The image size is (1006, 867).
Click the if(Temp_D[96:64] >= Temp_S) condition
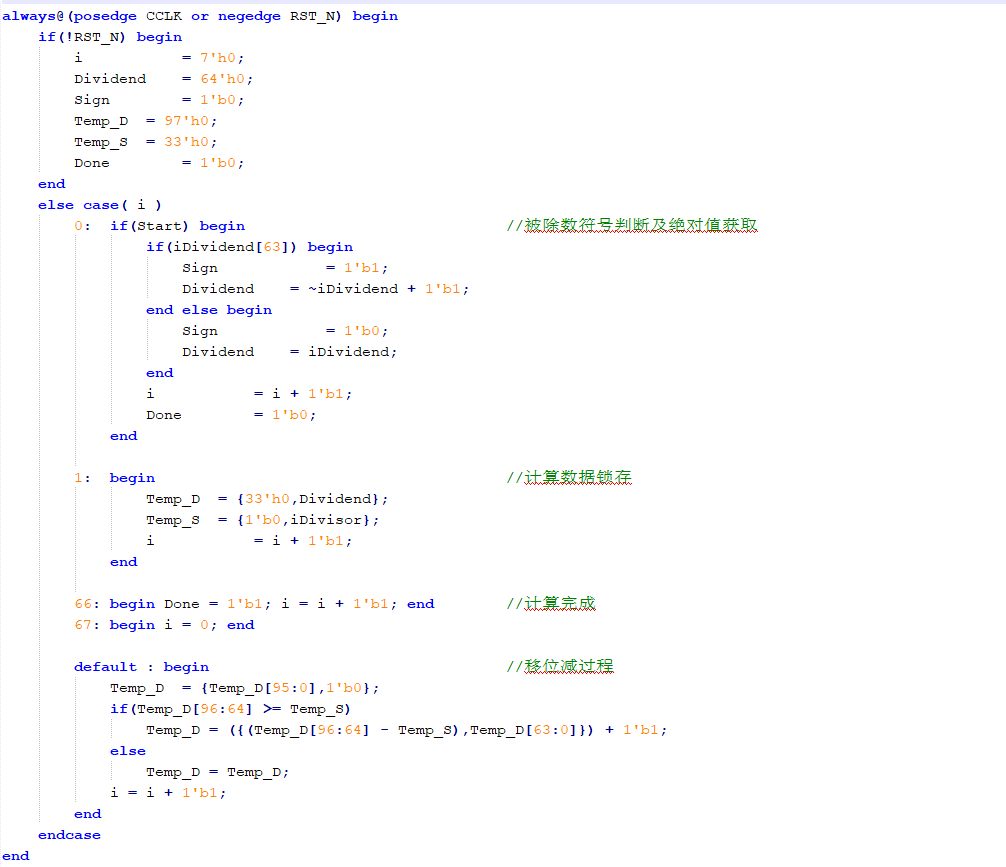[x=230, y=709]
